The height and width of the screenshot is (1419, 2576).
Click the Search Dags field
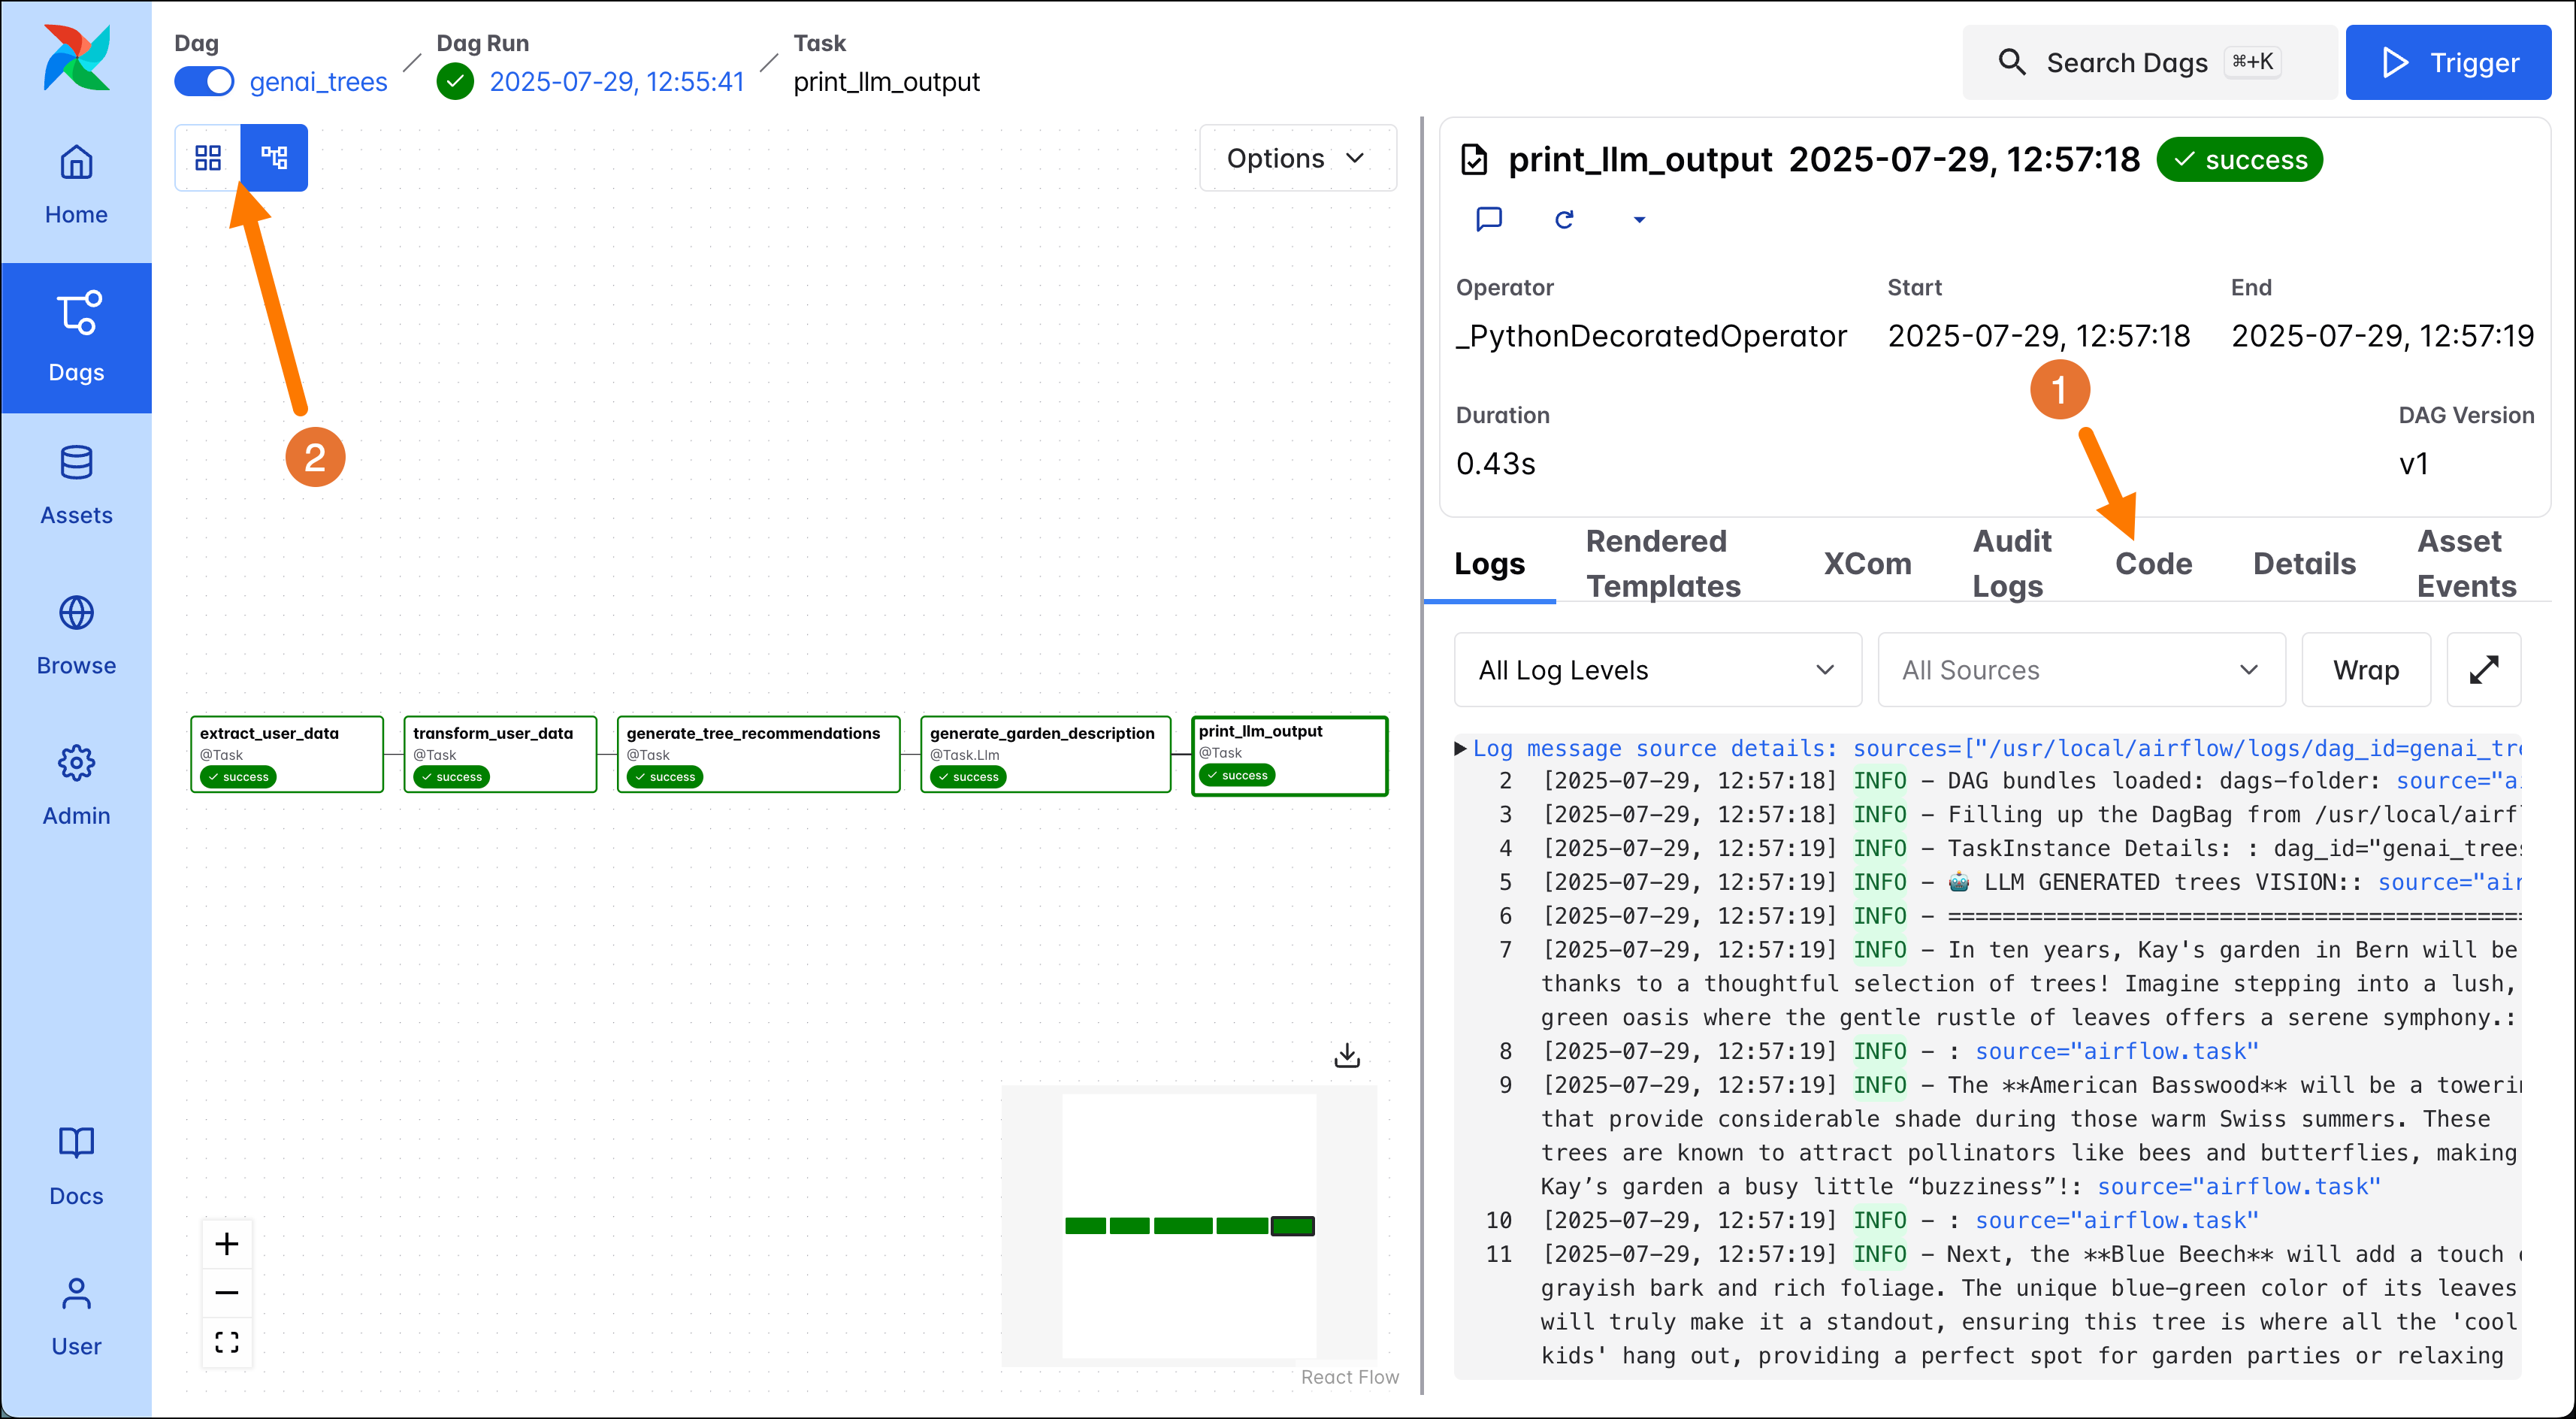(2127, 62)
